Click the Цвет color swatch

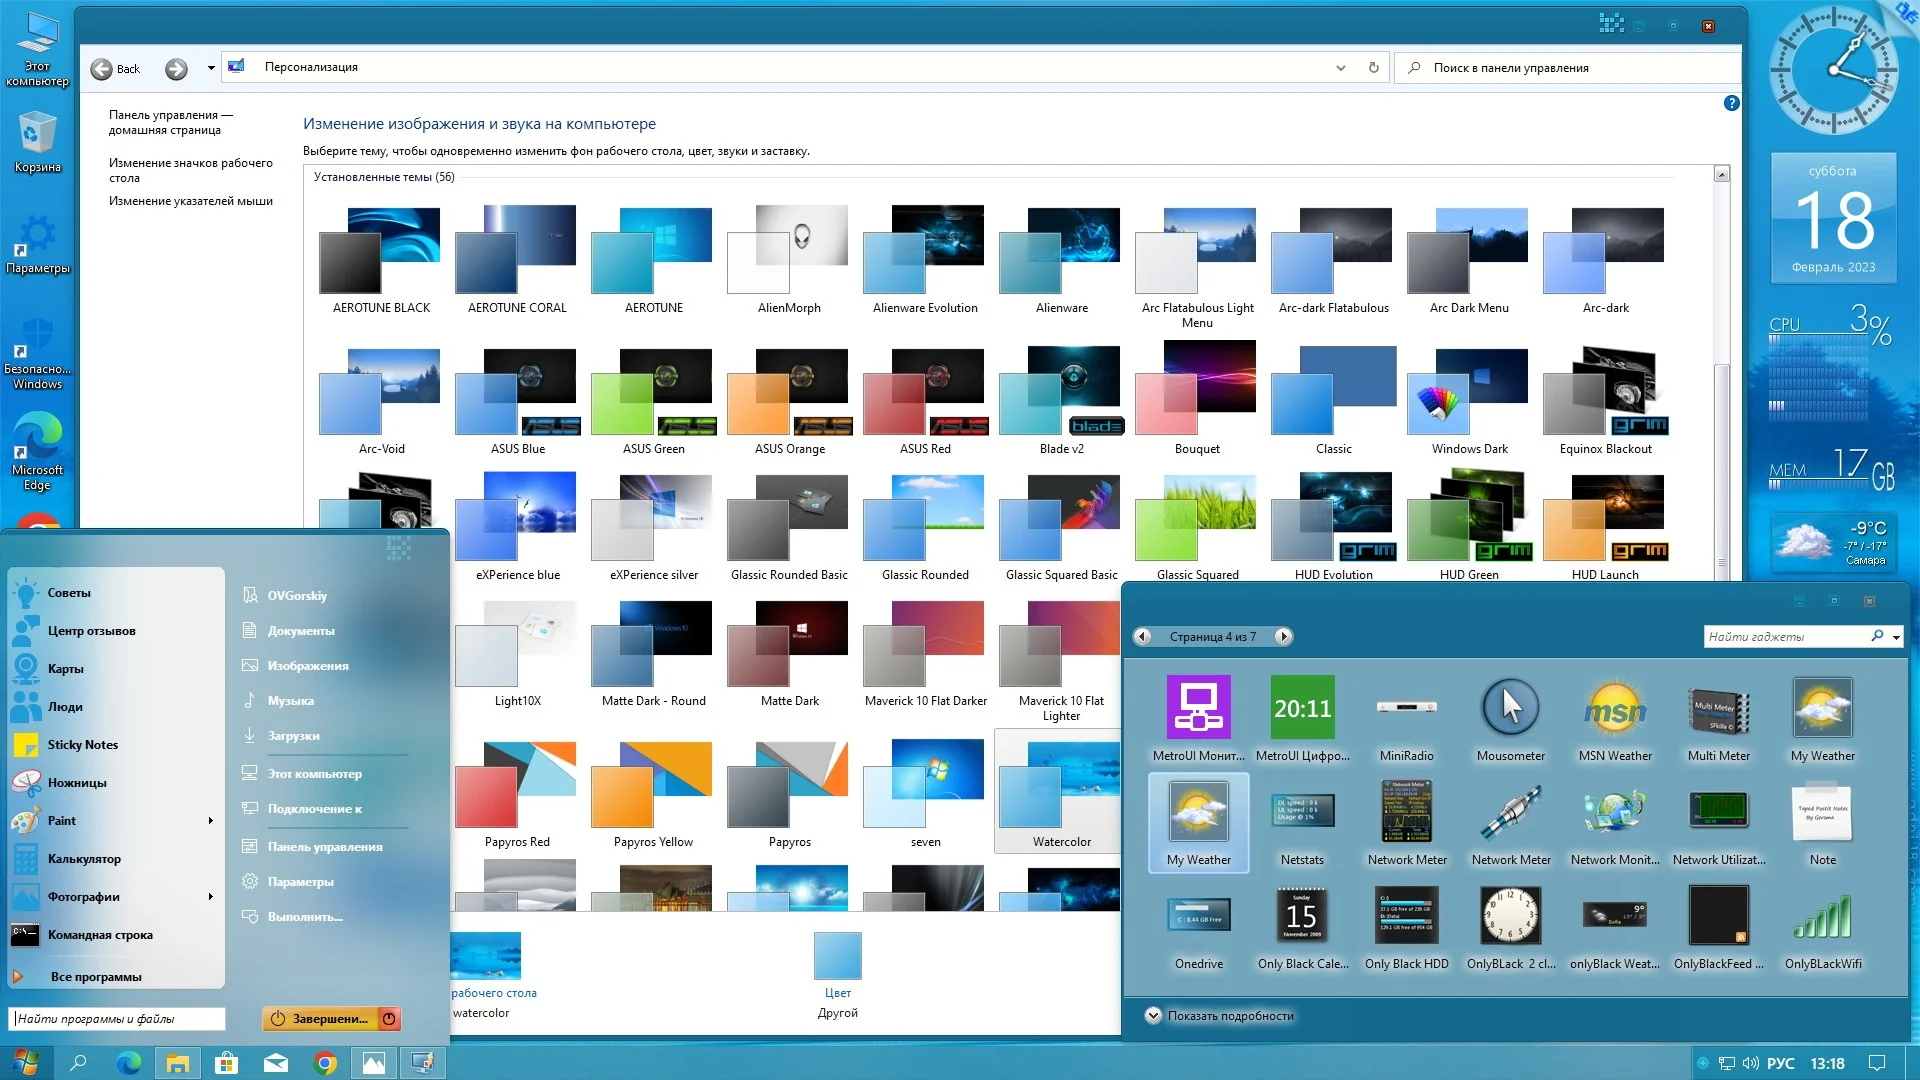click(x=837, y=956)
